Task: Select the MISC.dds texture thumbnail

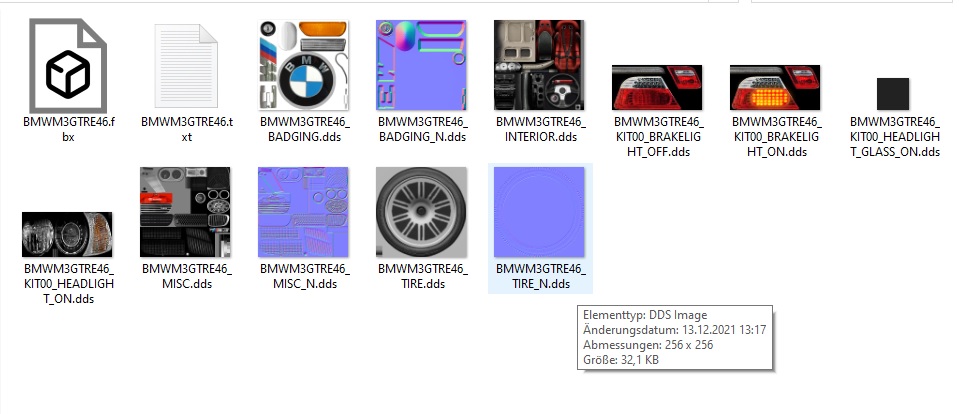Action: pyautogui.click(x=185, y=212)
